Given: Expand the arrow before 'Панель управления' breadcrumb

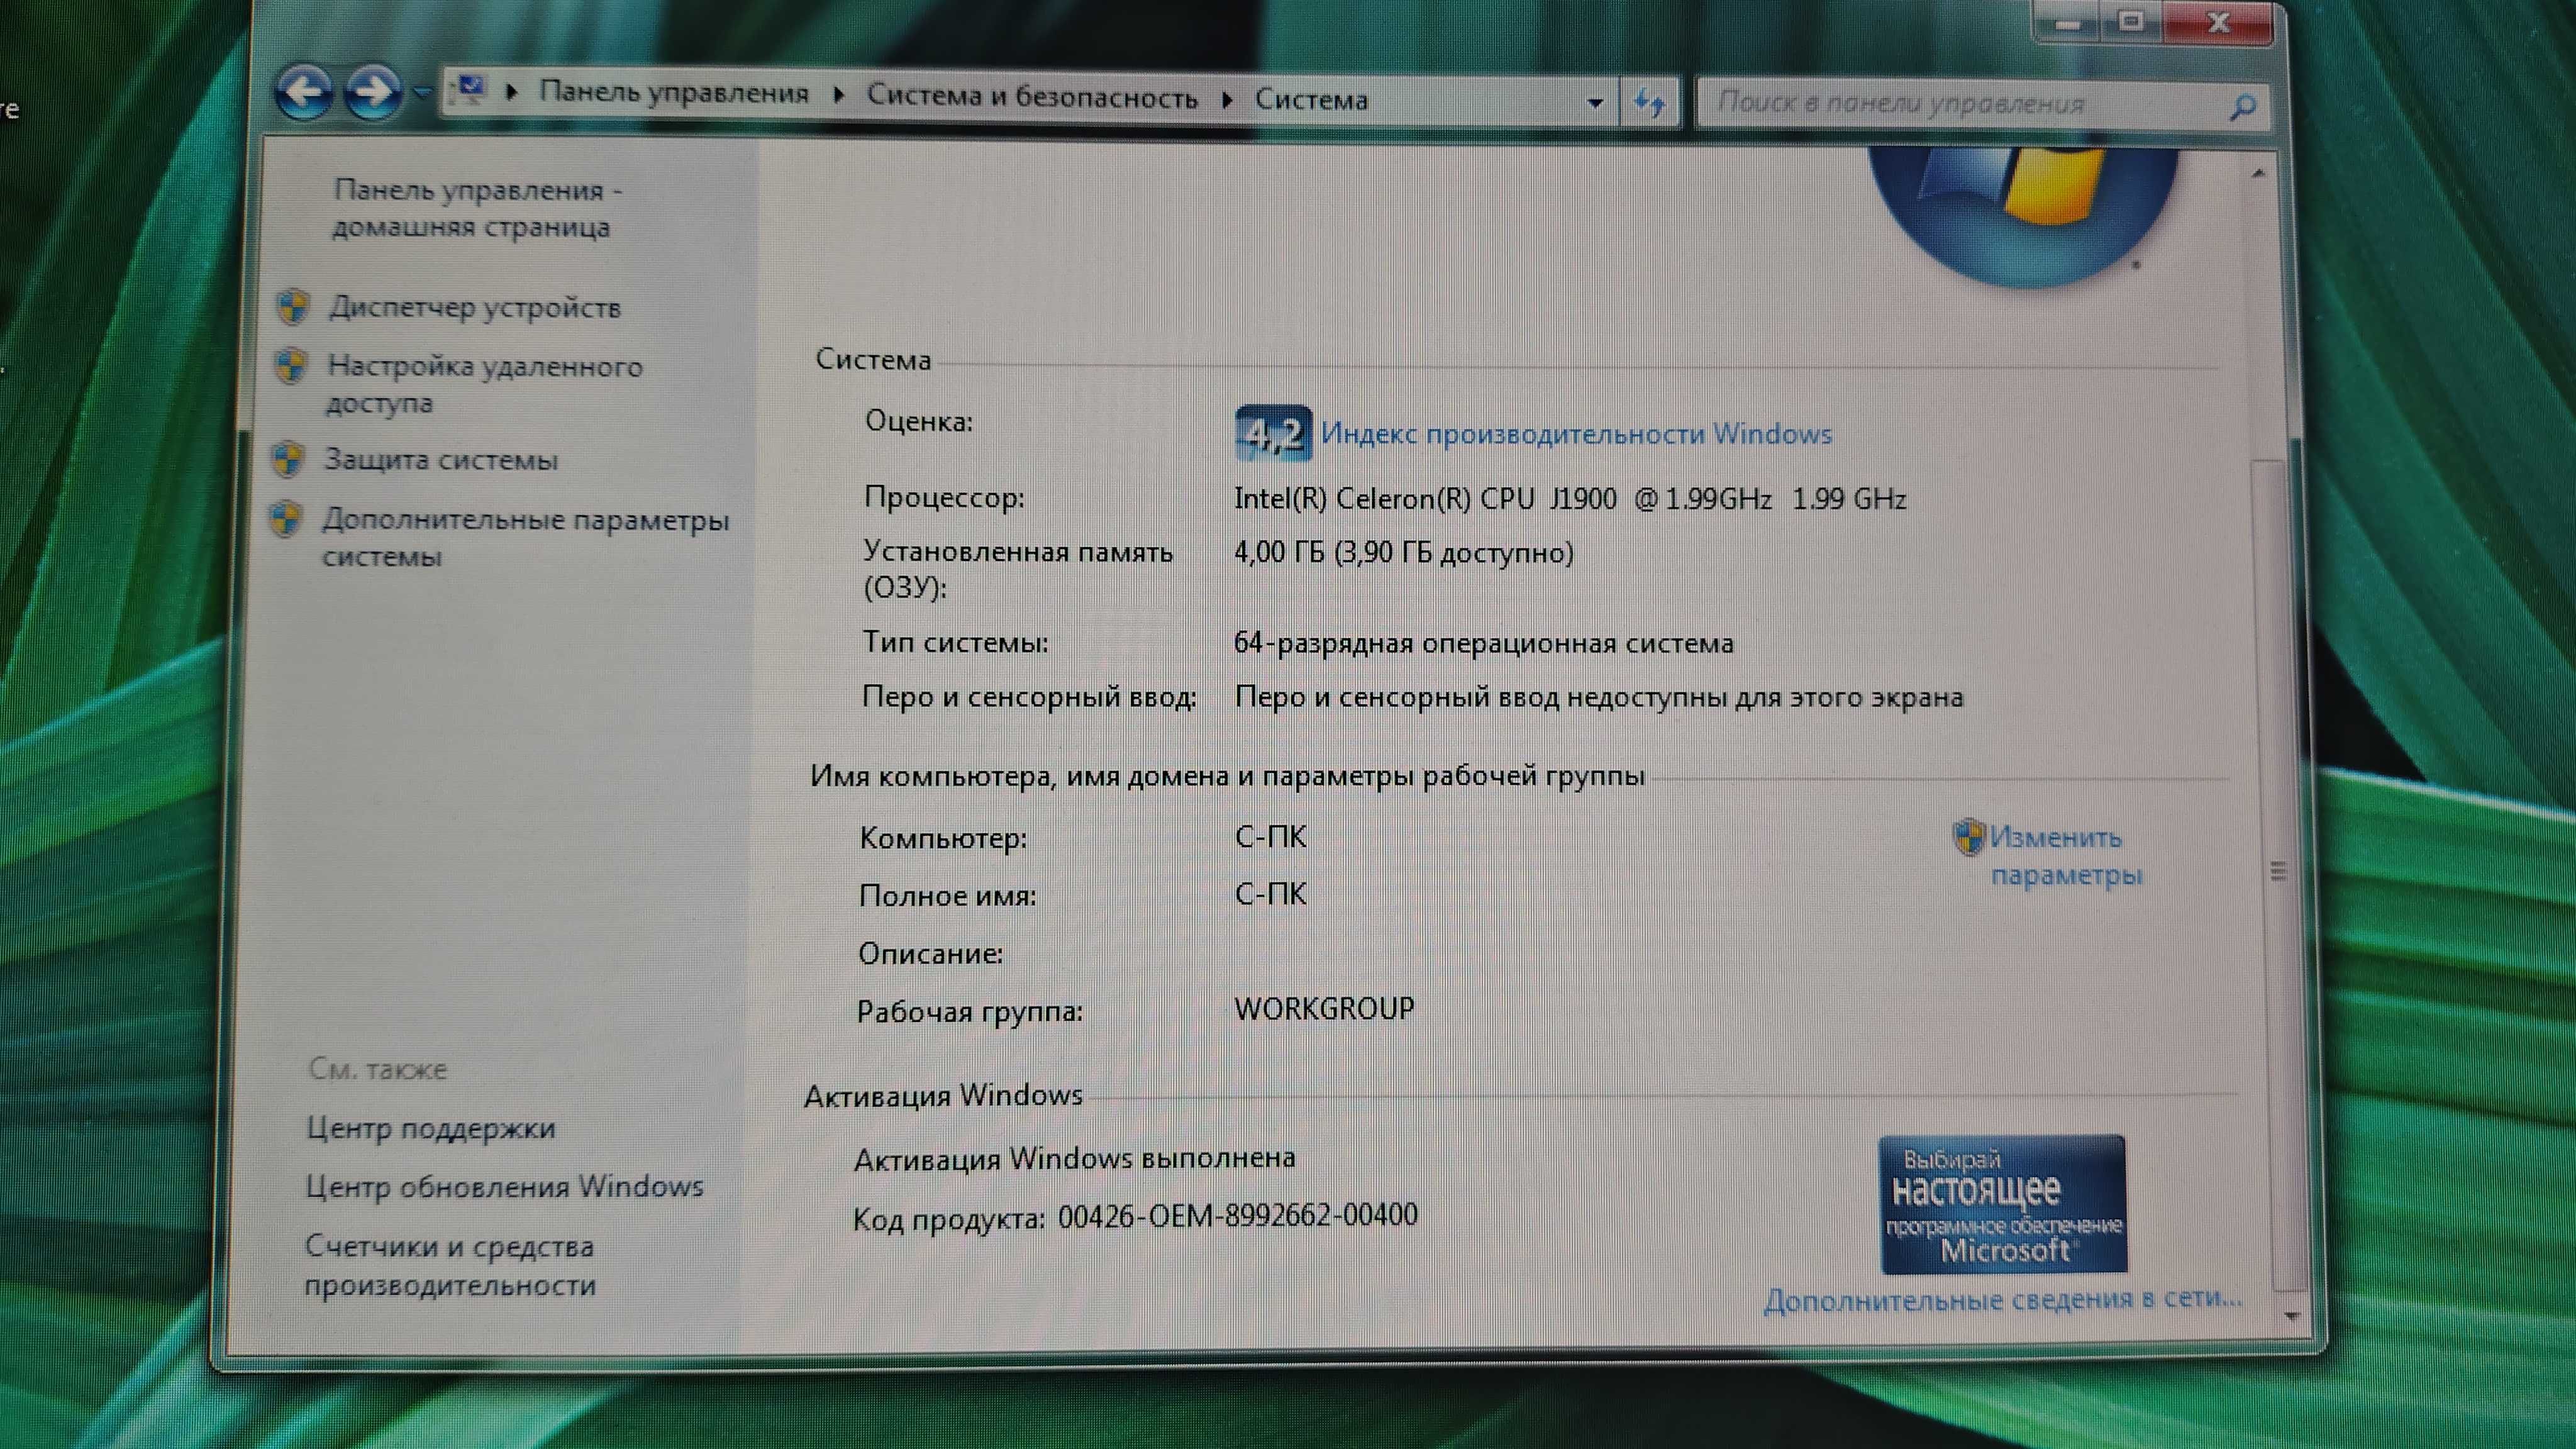Looking at the screenshot, I should tap(512, 92).
